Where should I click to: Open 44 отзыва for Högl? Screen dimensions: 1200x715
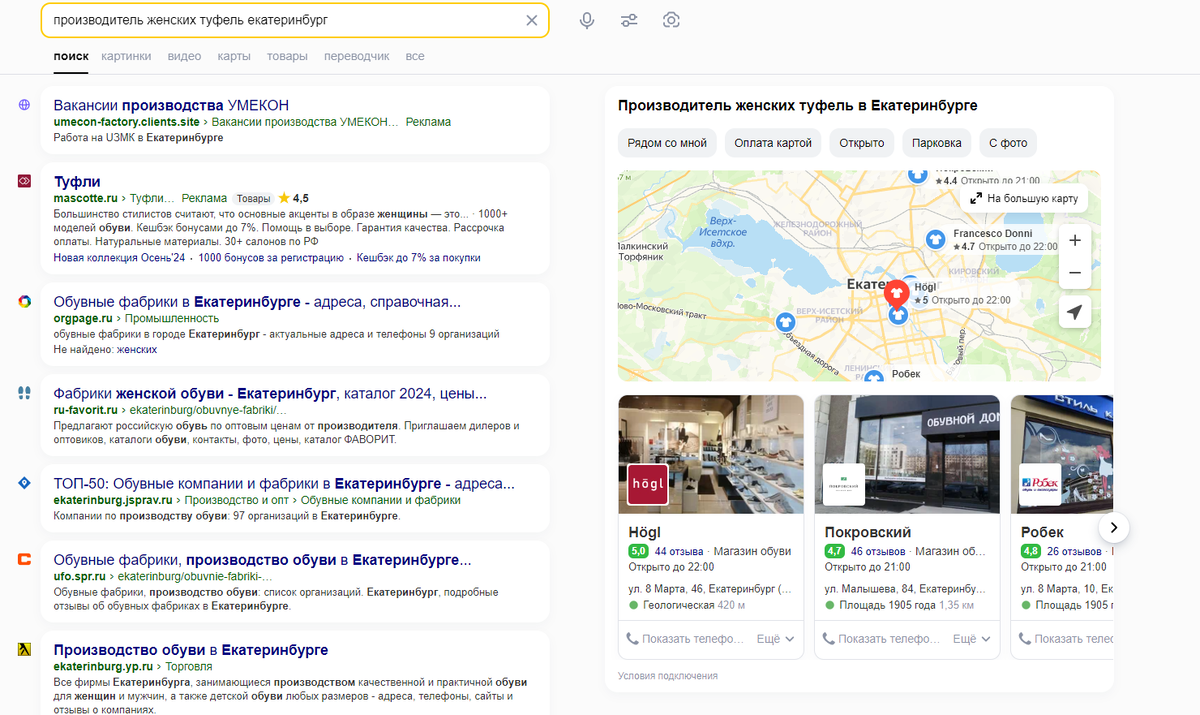[679, 551]
